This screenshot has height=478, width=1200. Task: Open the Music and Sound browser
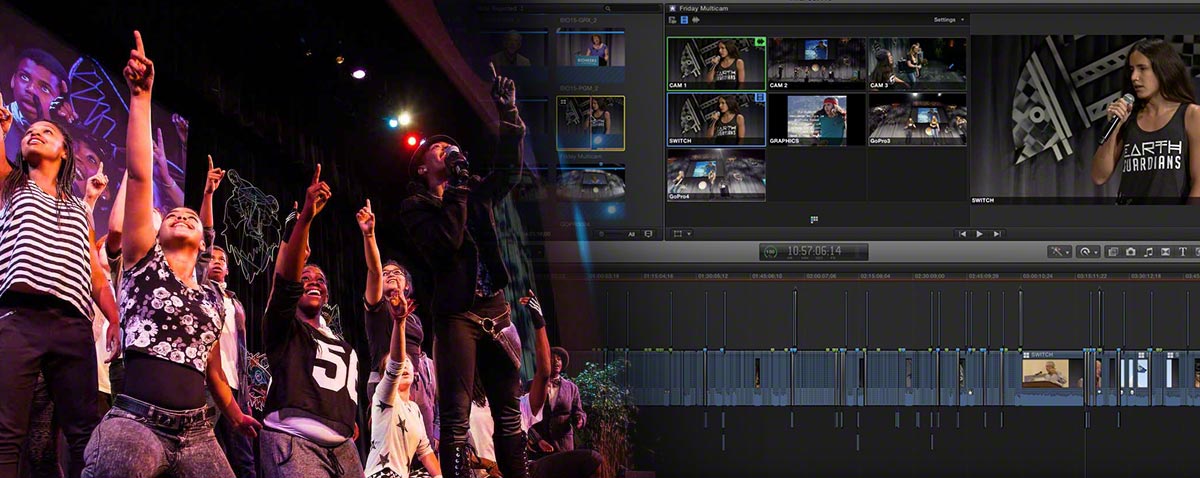(1148, 252)
